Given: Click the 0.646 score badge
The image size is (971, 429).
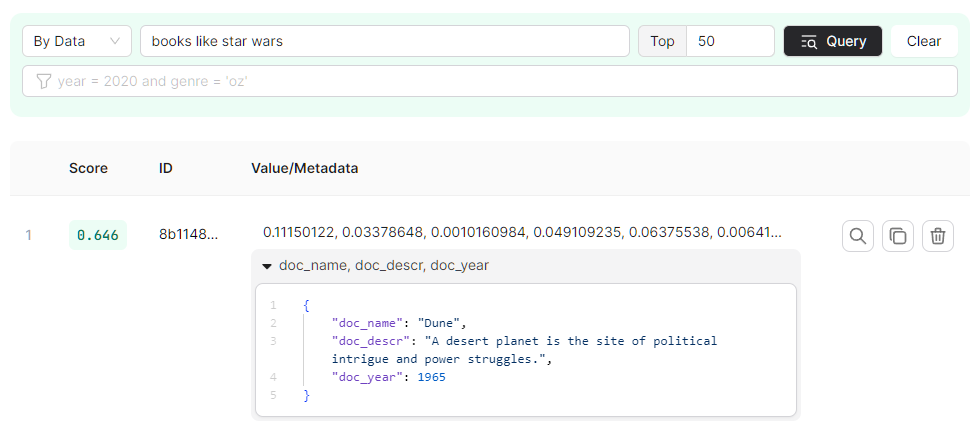Looking at the screenshot, I should [98, 235].
